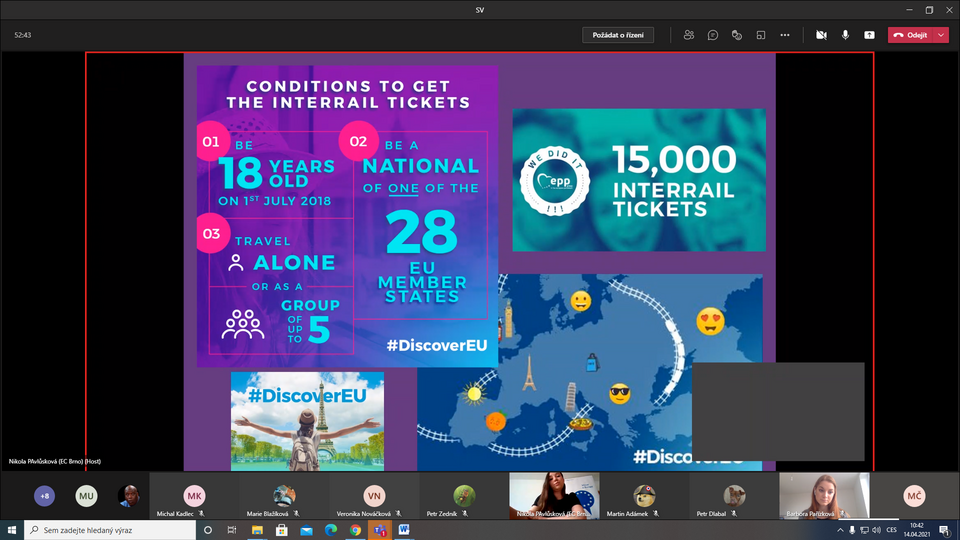Open the share content tray
This screenshot has width=960, height=540.
[869, 35]
